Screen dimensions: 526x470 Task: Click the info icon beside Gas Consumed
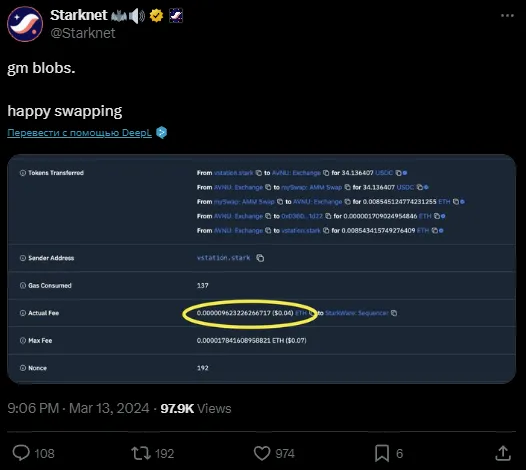[x=23, y=285]
